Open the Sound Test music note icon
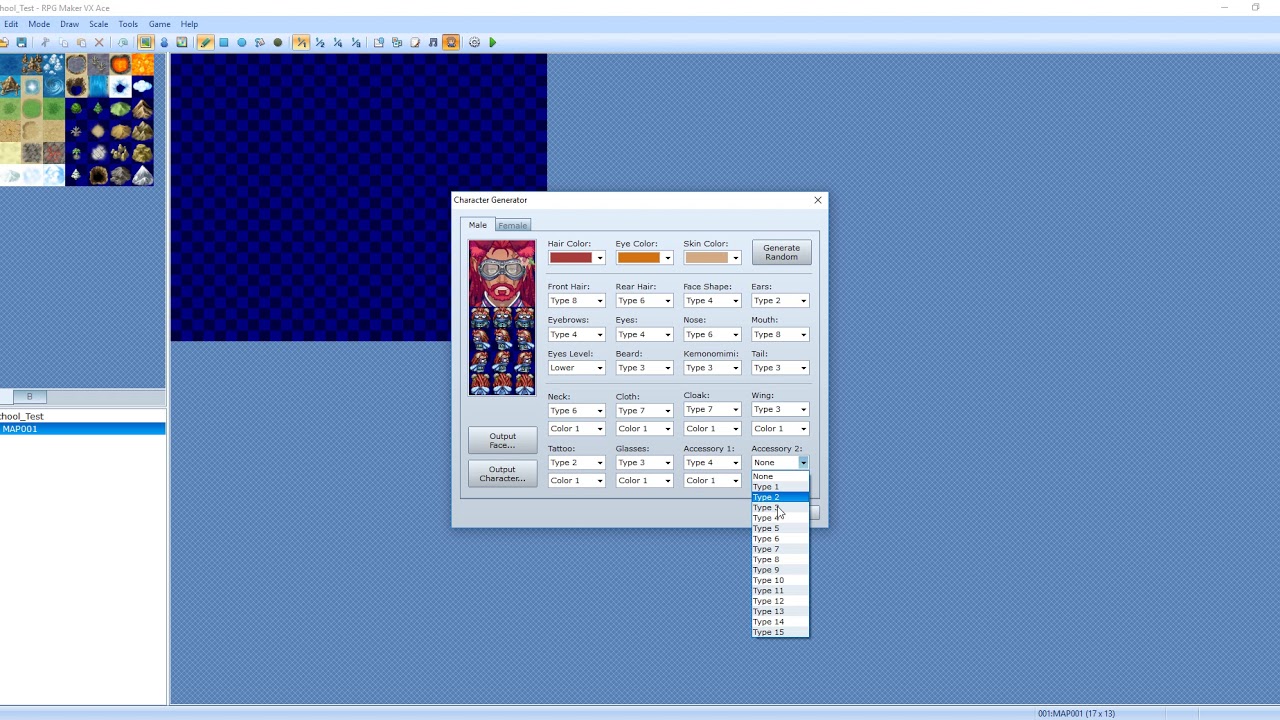Viewport: 1280px width, 720px height. pyautogui.click(x=433, y=42)
